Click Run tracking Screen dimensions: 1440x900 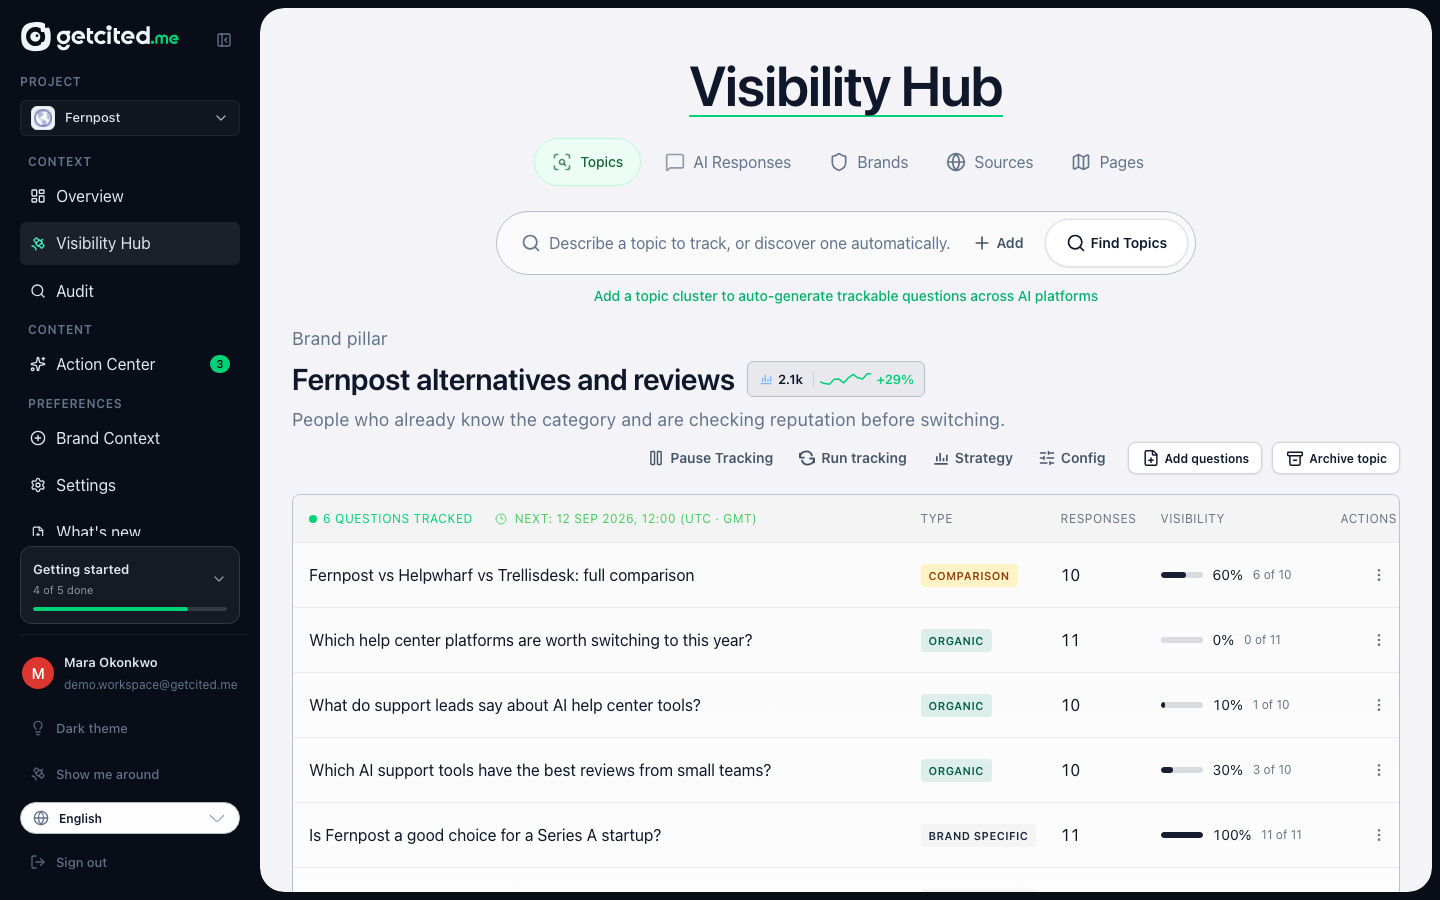pyautogui.click(x=853, y=458)
